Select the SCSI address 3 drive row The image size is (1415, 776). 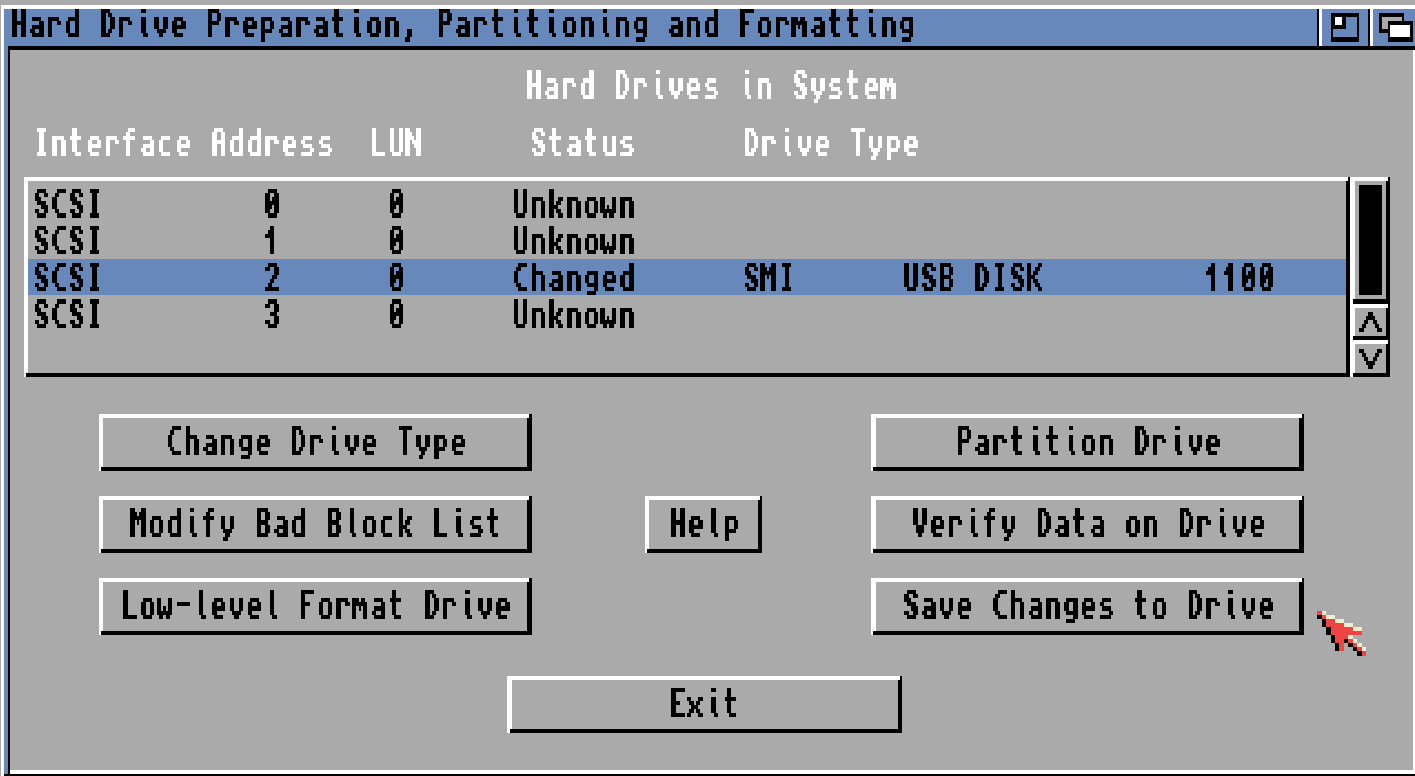coord(400,316)
